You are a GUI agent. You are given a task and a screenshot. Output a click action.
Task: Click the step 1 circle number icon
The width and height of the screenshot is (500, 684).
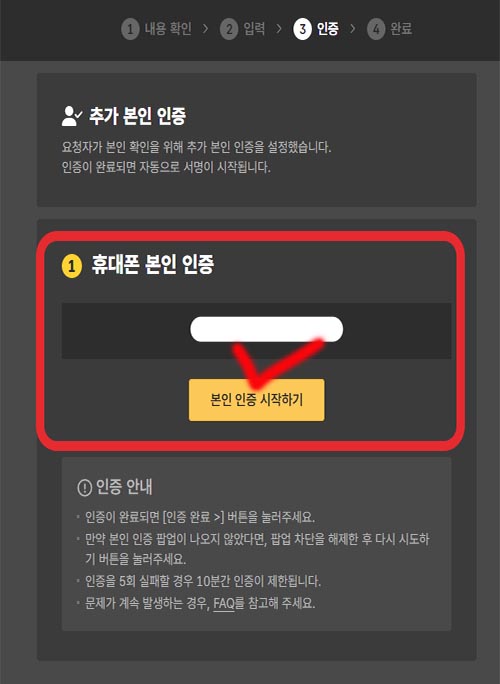point(130,30)
